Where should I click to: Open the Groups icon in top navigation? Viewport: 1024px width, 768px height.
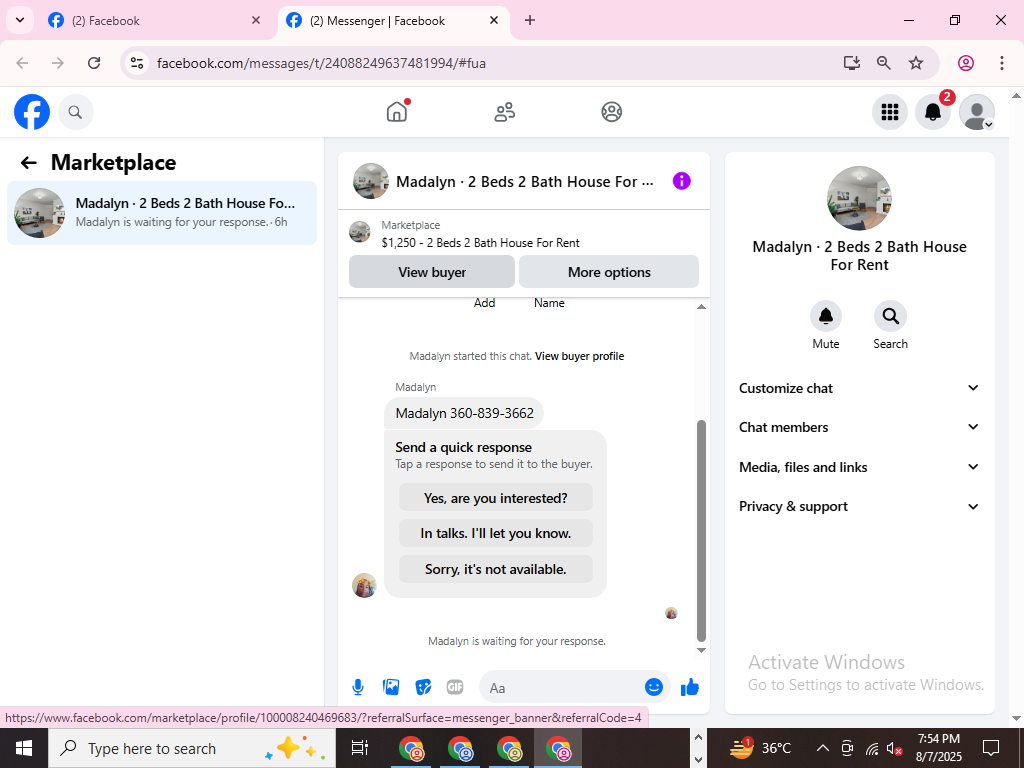[611, 112]
